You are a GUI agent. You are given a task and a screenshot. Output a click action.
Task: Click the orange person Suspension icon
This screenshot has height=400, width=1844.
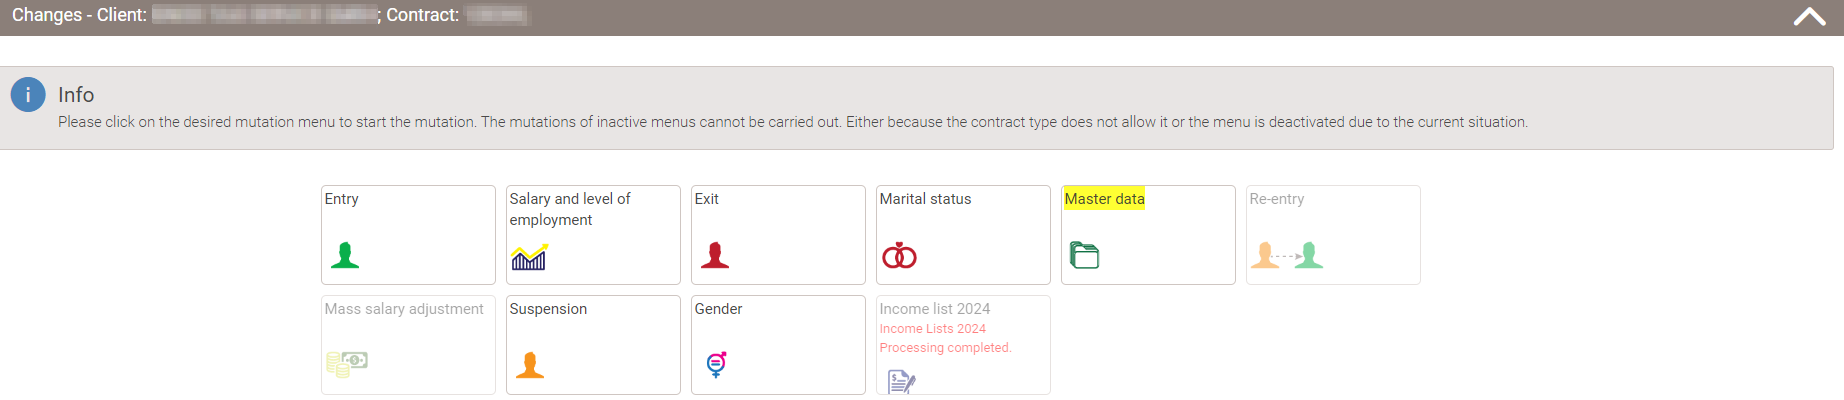[x=530, y=365]
